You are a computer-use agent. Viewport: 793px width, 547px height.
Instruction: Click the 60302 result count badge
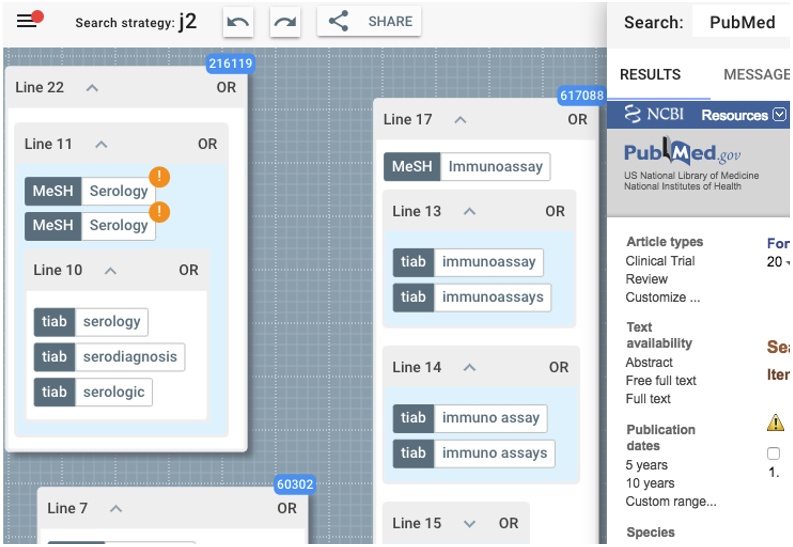tap(295, 485)
